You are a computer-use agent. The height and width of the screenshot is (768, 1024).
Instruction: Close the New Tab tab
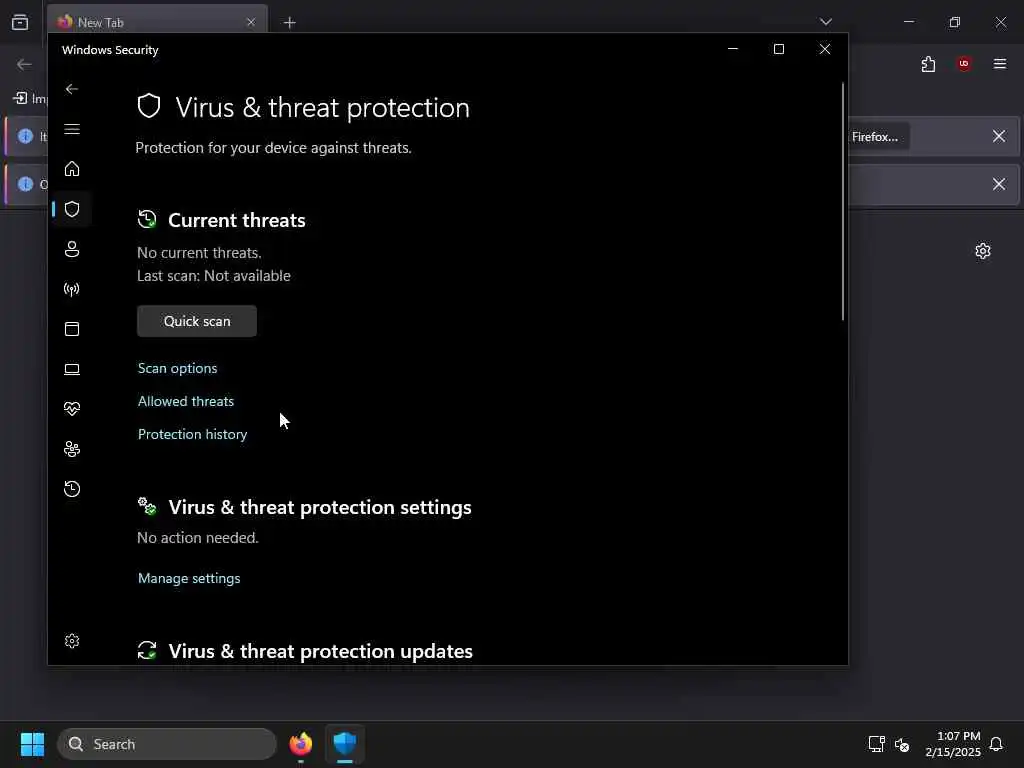coord(251,22)
